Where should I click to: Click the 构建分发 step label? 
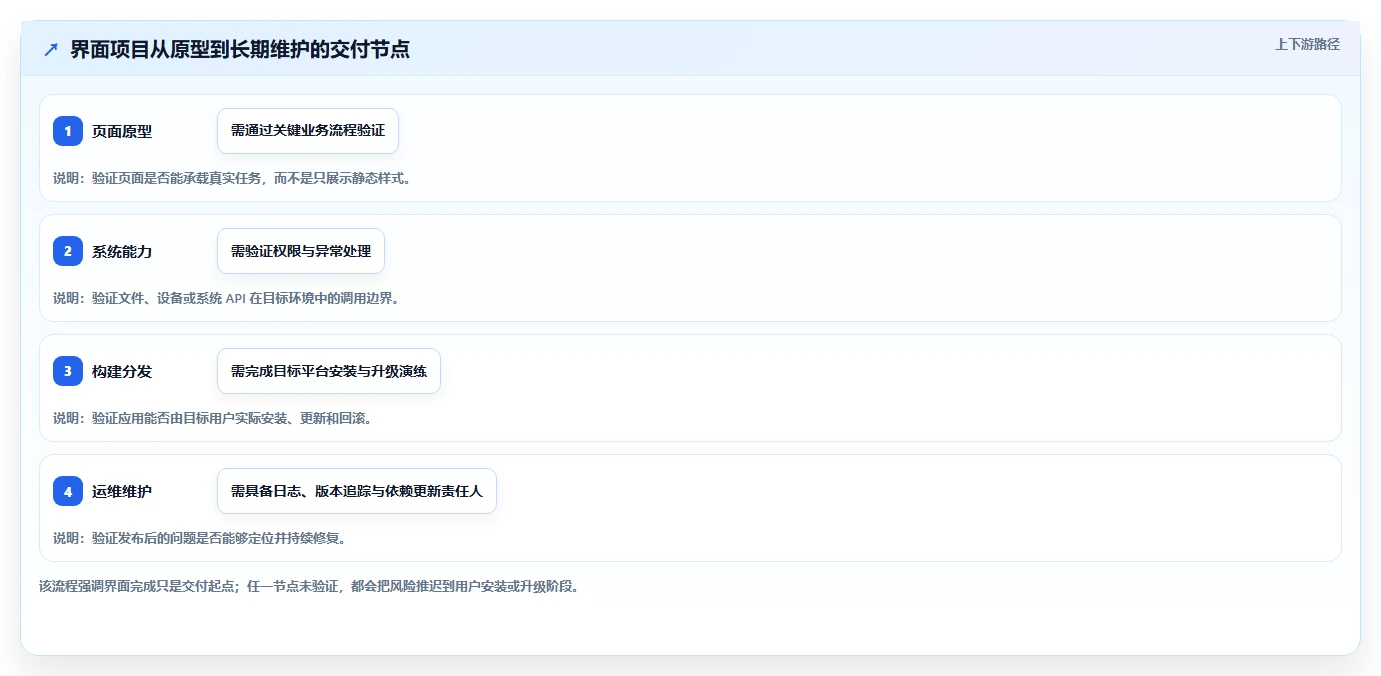[x=122, y=371]
